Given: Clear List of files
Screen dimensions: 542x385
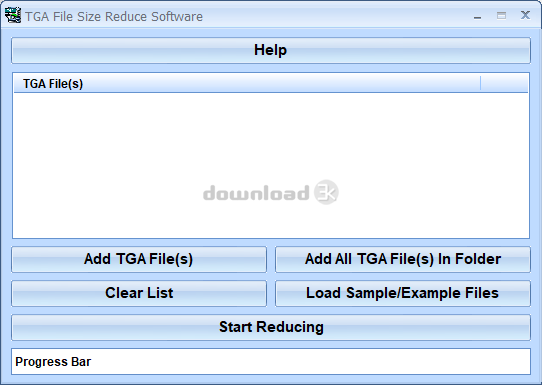Looking at the screenshot, I should tap(139, 293).
